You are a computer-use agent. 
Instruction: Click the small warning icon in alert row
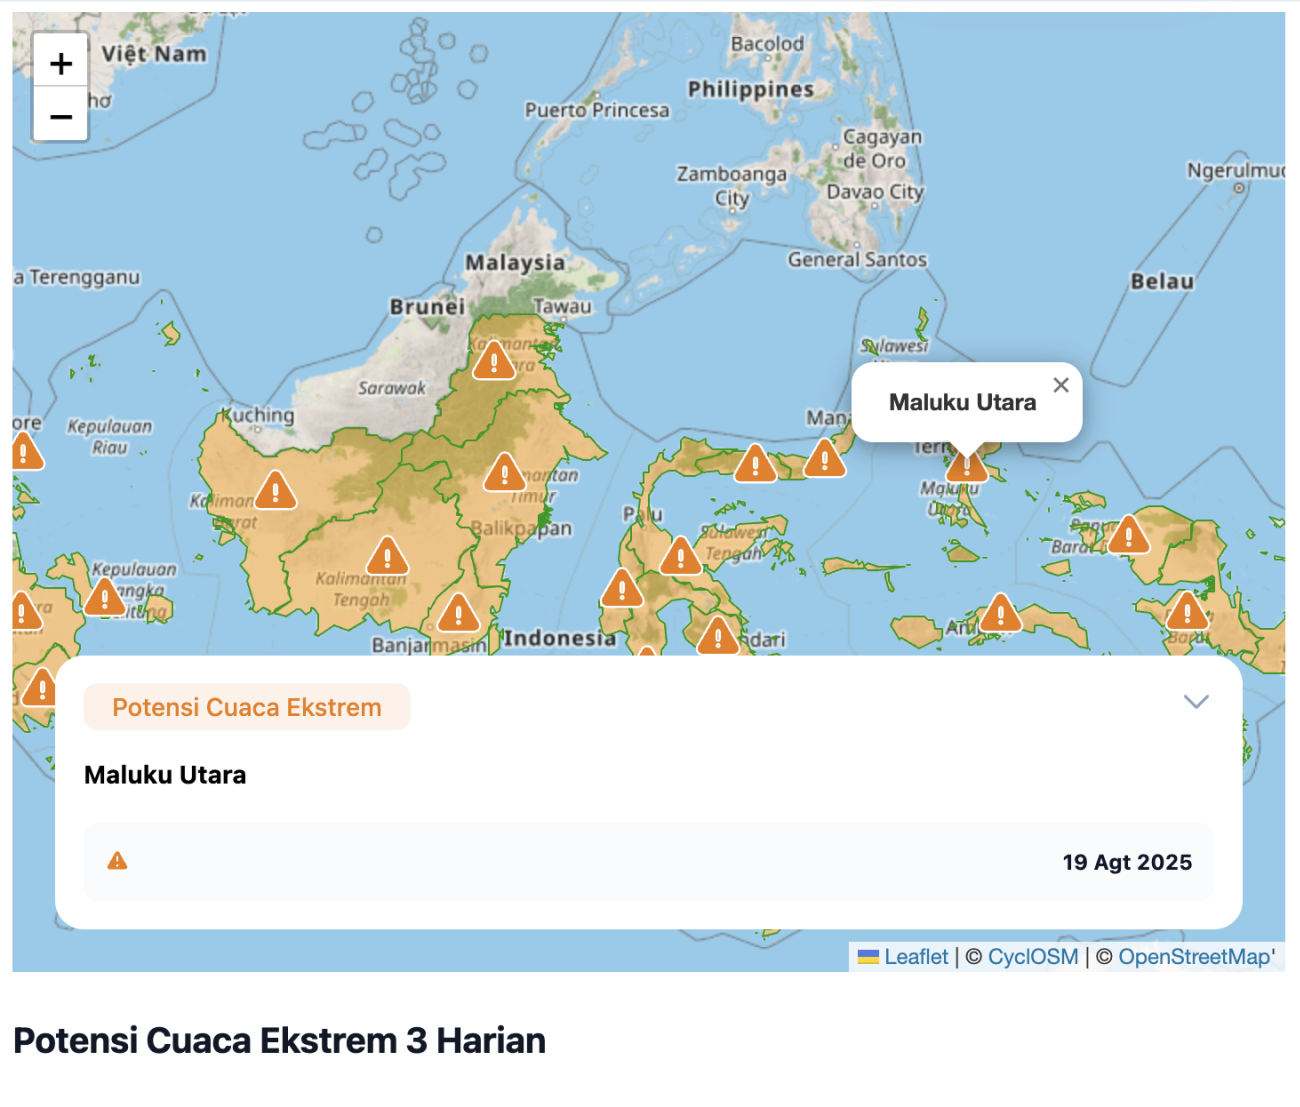[x=118, y=861]
